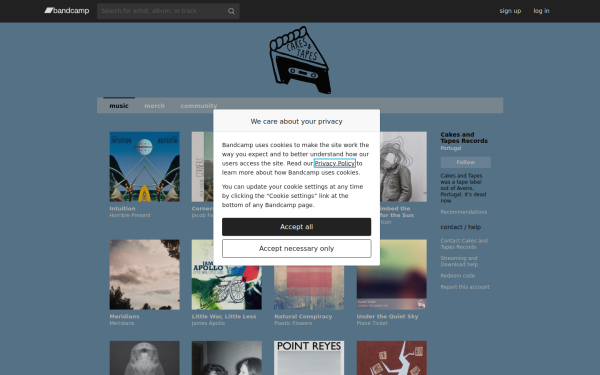The width and height of the screenshot is (600, 375).
Task: Click the Plastic Flowers artist name
Action: click(293, 323)
